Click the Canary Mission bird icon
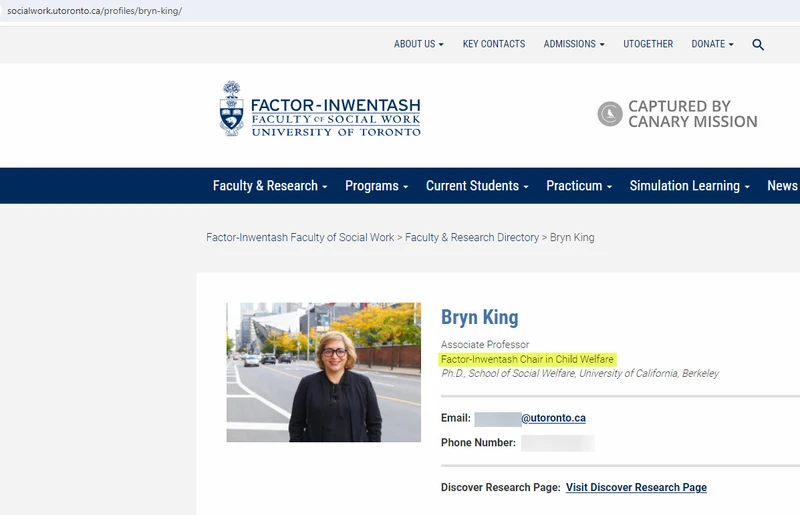The width and height of the screenshot is (800, 515). [x=610, y=114]
